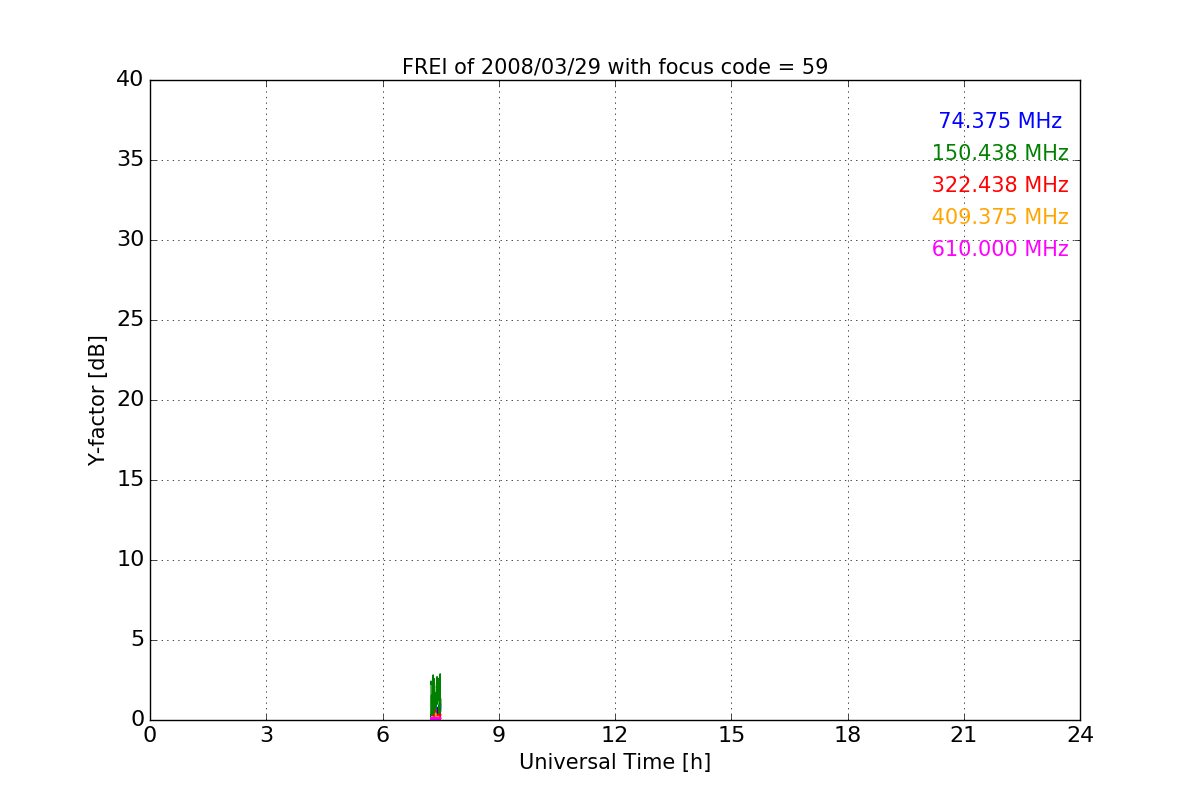This screenshot has height=800, width=1200.
Task: Click x-axis tick label 3
Action: (x=266, y=735)
